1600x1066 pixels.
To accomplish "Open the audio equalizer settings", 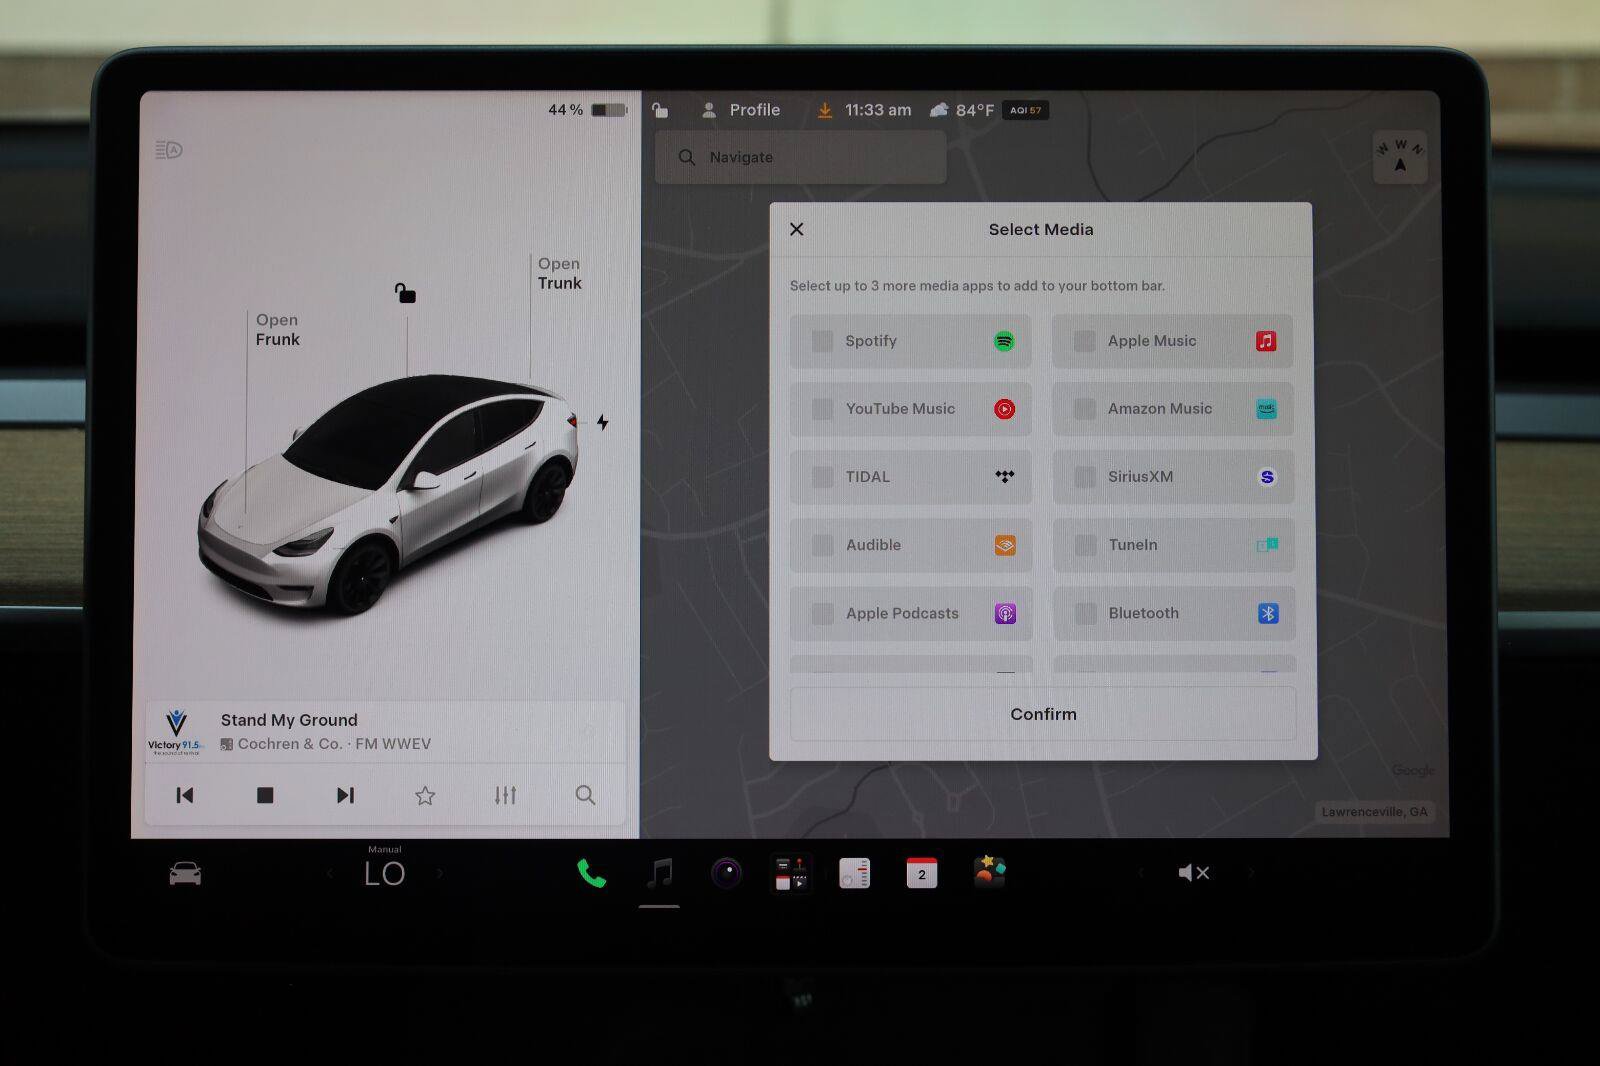I will tap(505, 795).
